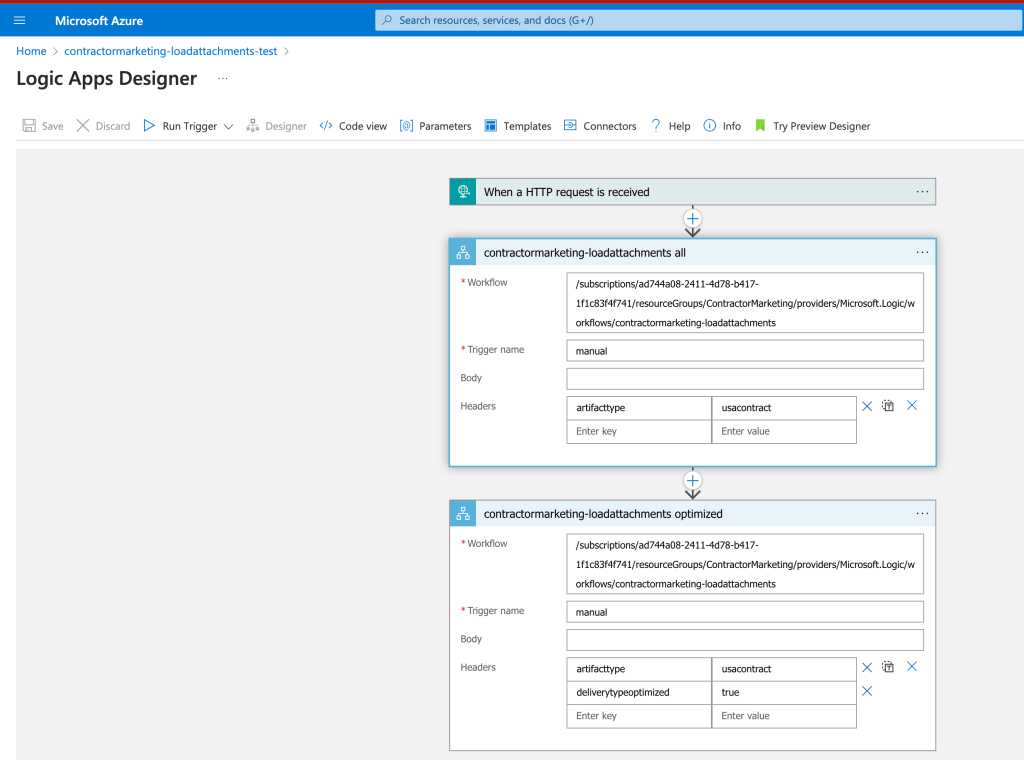This screenshot has height=760, width=1024.
Task: Search resources, services, and docs field
Action: pos(699,20)
